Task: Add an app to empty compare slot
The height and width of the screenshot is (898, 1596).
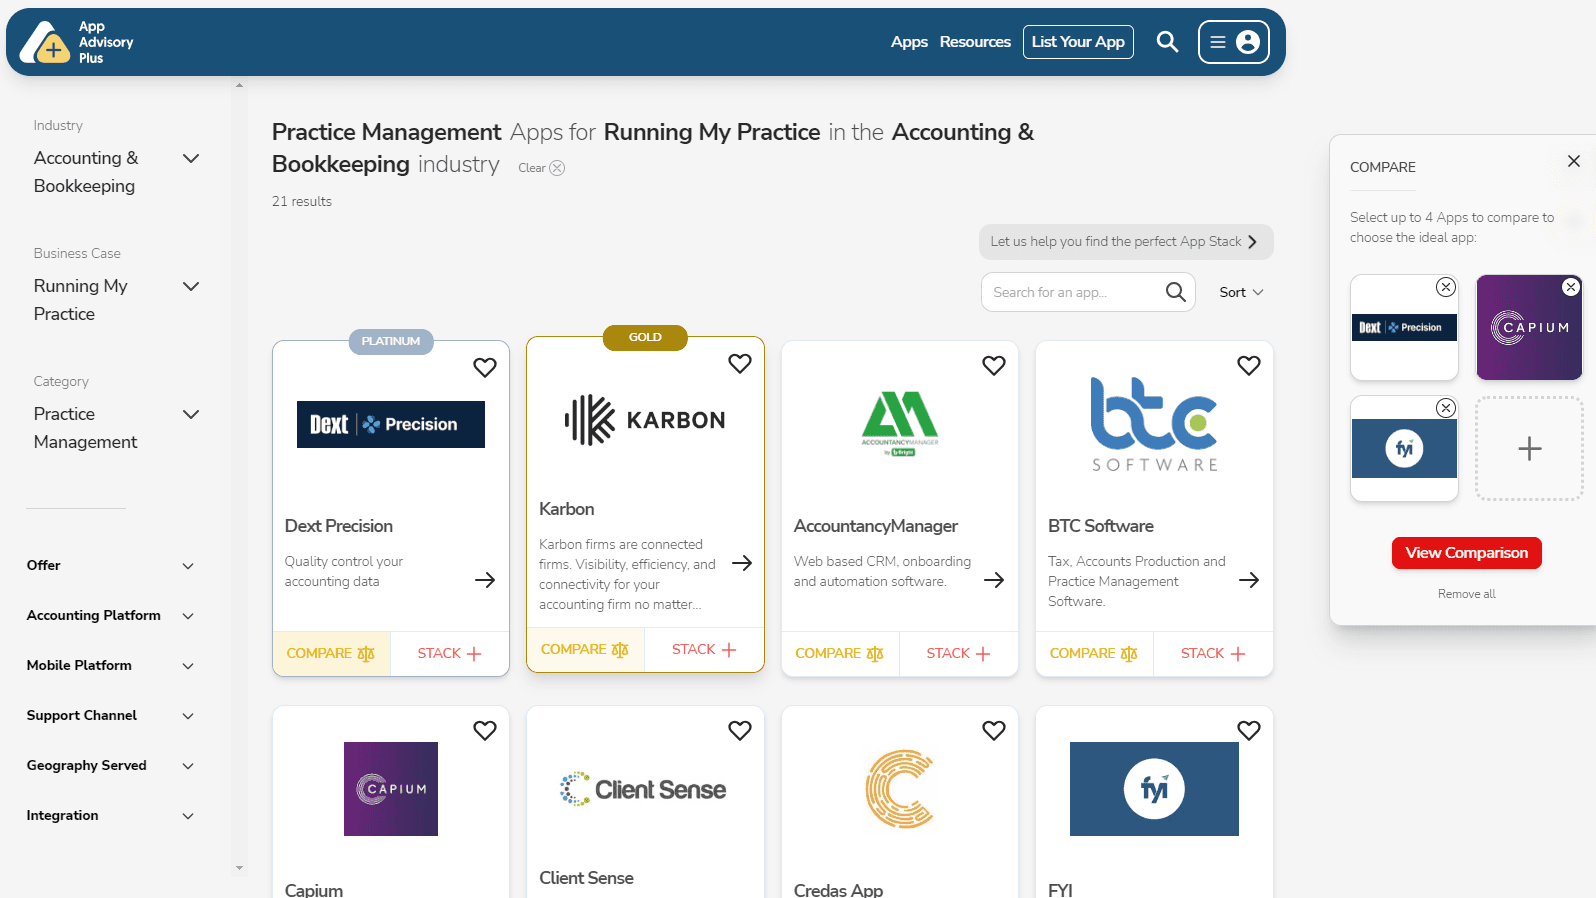Action: tap(1529, 449)
